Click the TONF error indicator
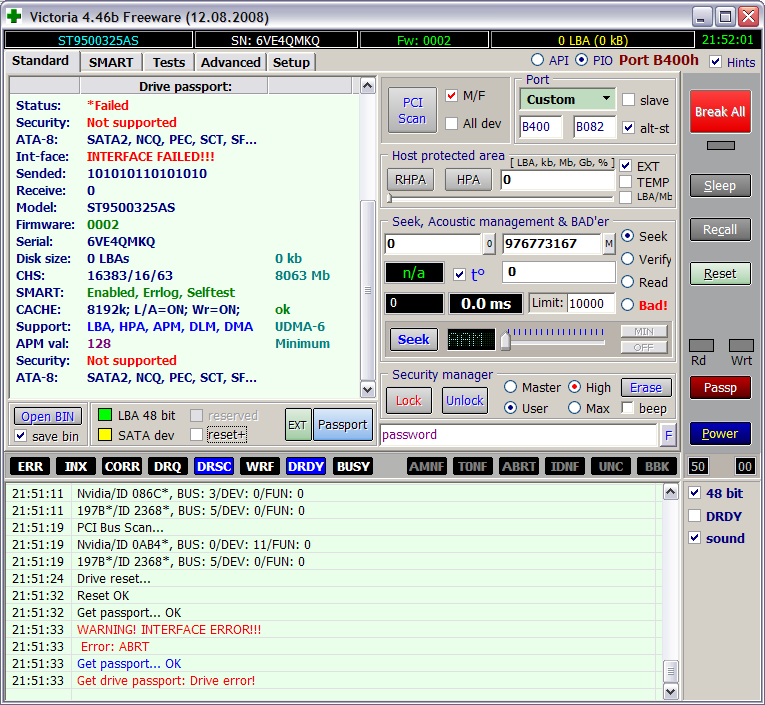765x705 pixels. [473, 466]
